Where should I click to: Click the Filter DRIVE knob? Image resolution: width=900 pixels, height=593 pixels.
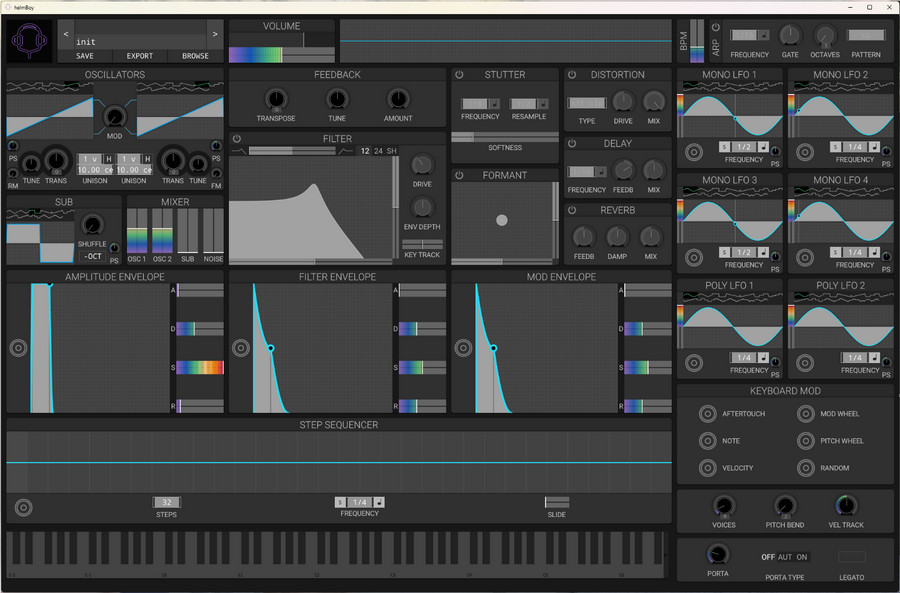point(422,166)
